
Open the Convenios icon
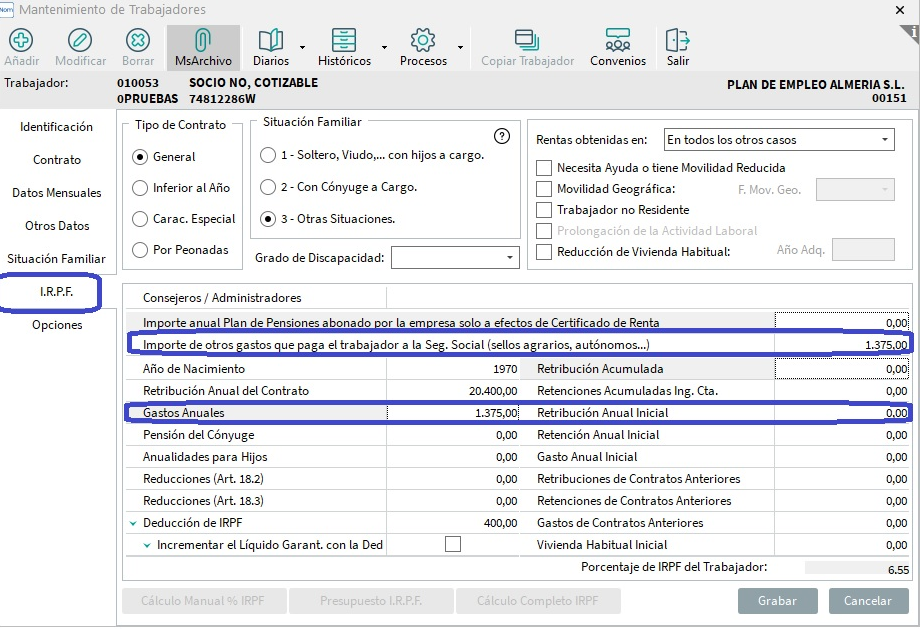coord(618,40)
